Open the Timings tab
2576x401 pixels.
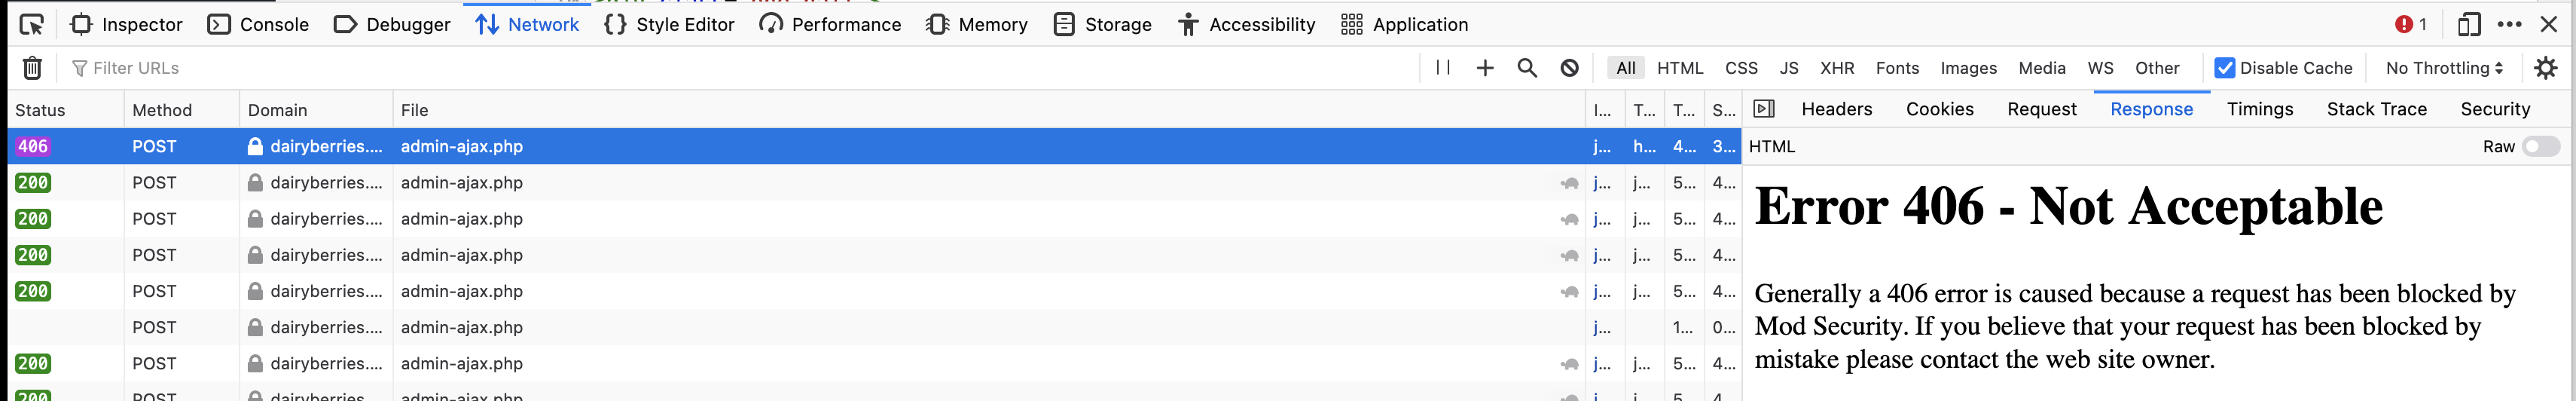tap(2260, 109)
